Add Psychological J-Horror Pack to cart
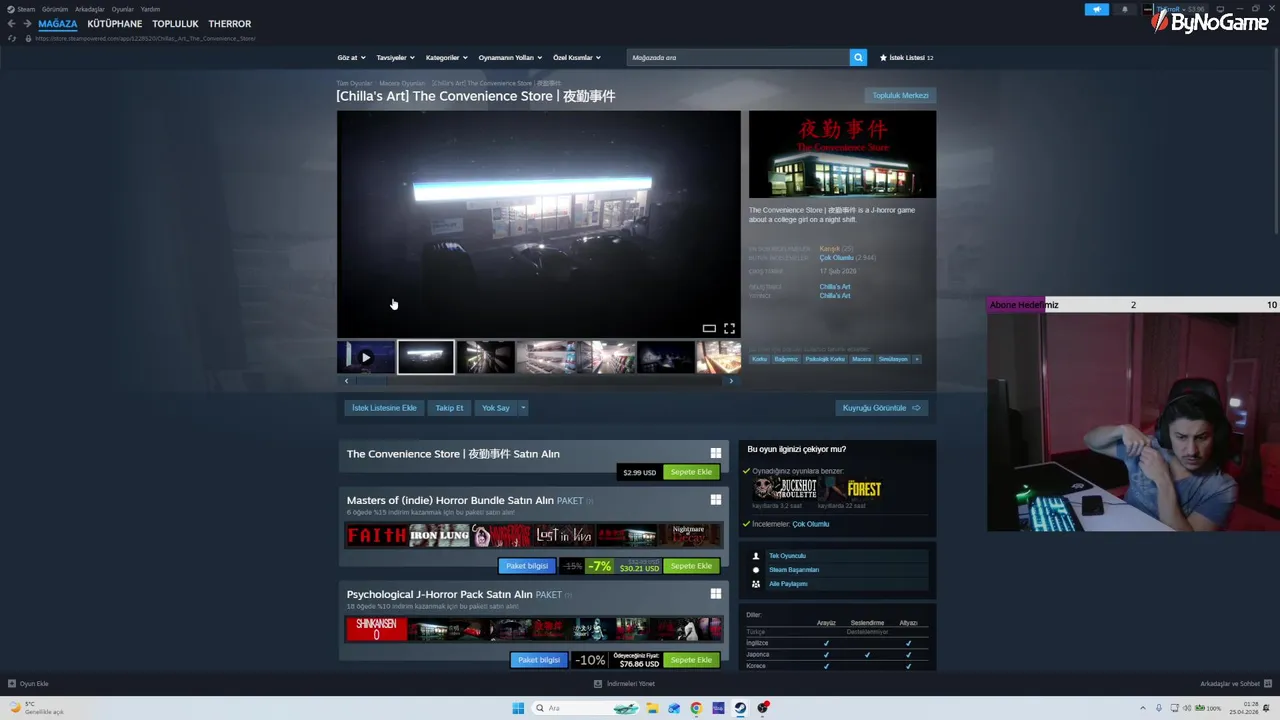 coord(691,660)
